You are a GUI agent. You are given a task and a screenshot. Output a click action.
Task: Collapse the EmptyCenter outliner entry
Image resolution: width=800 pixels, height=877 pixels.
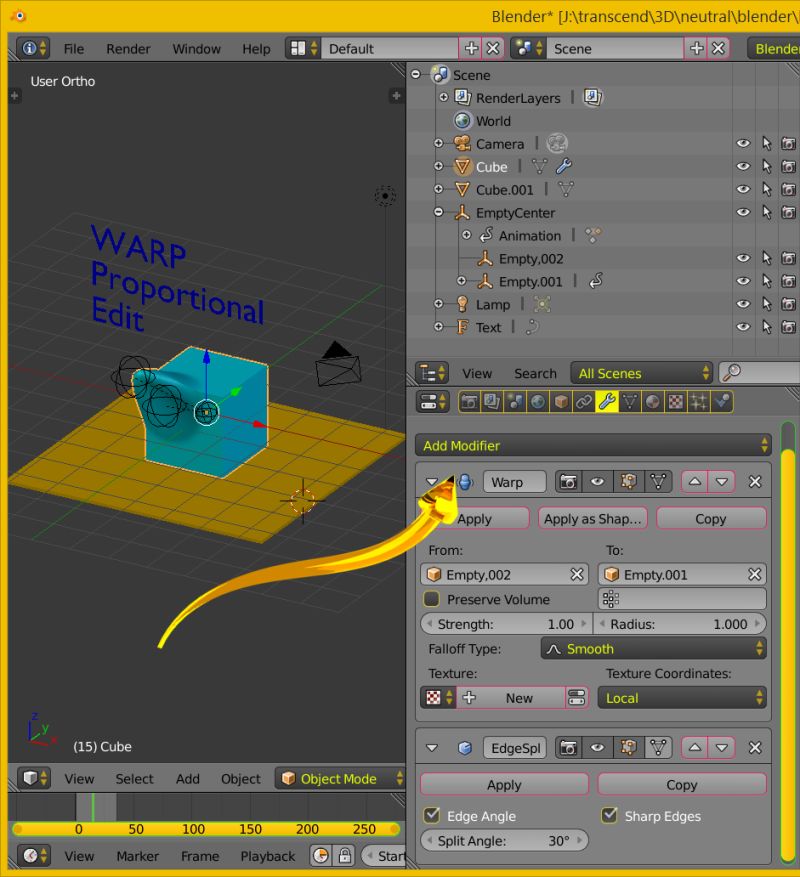[x=438, y=212]
